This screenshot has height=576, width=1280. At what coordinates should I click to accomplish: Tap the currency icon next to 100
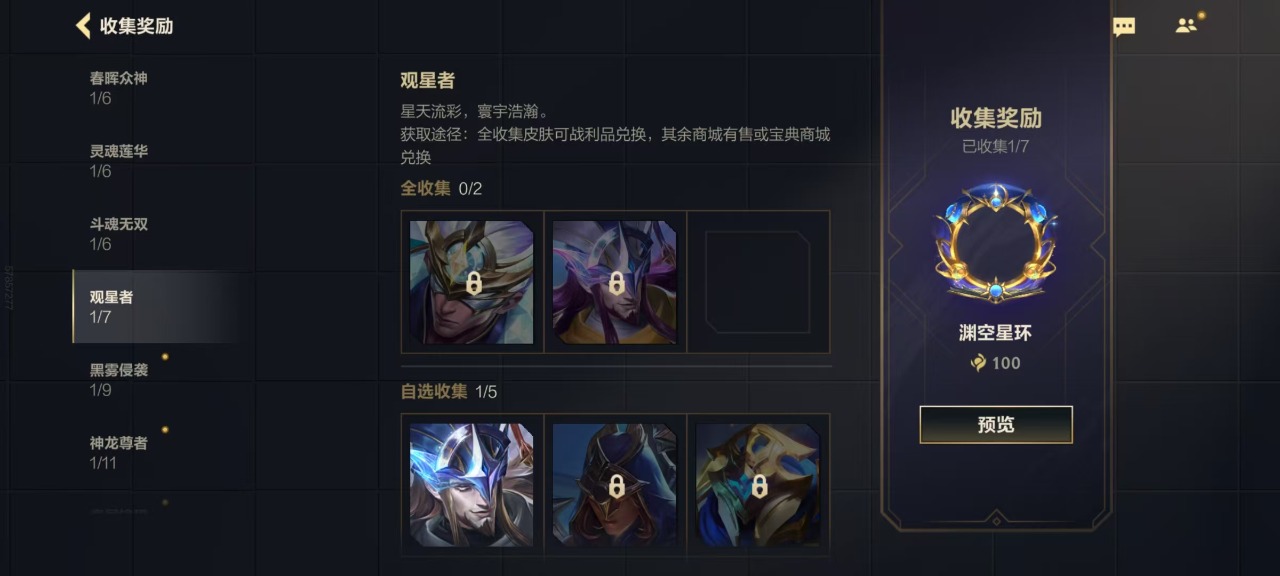coord(978,363)
